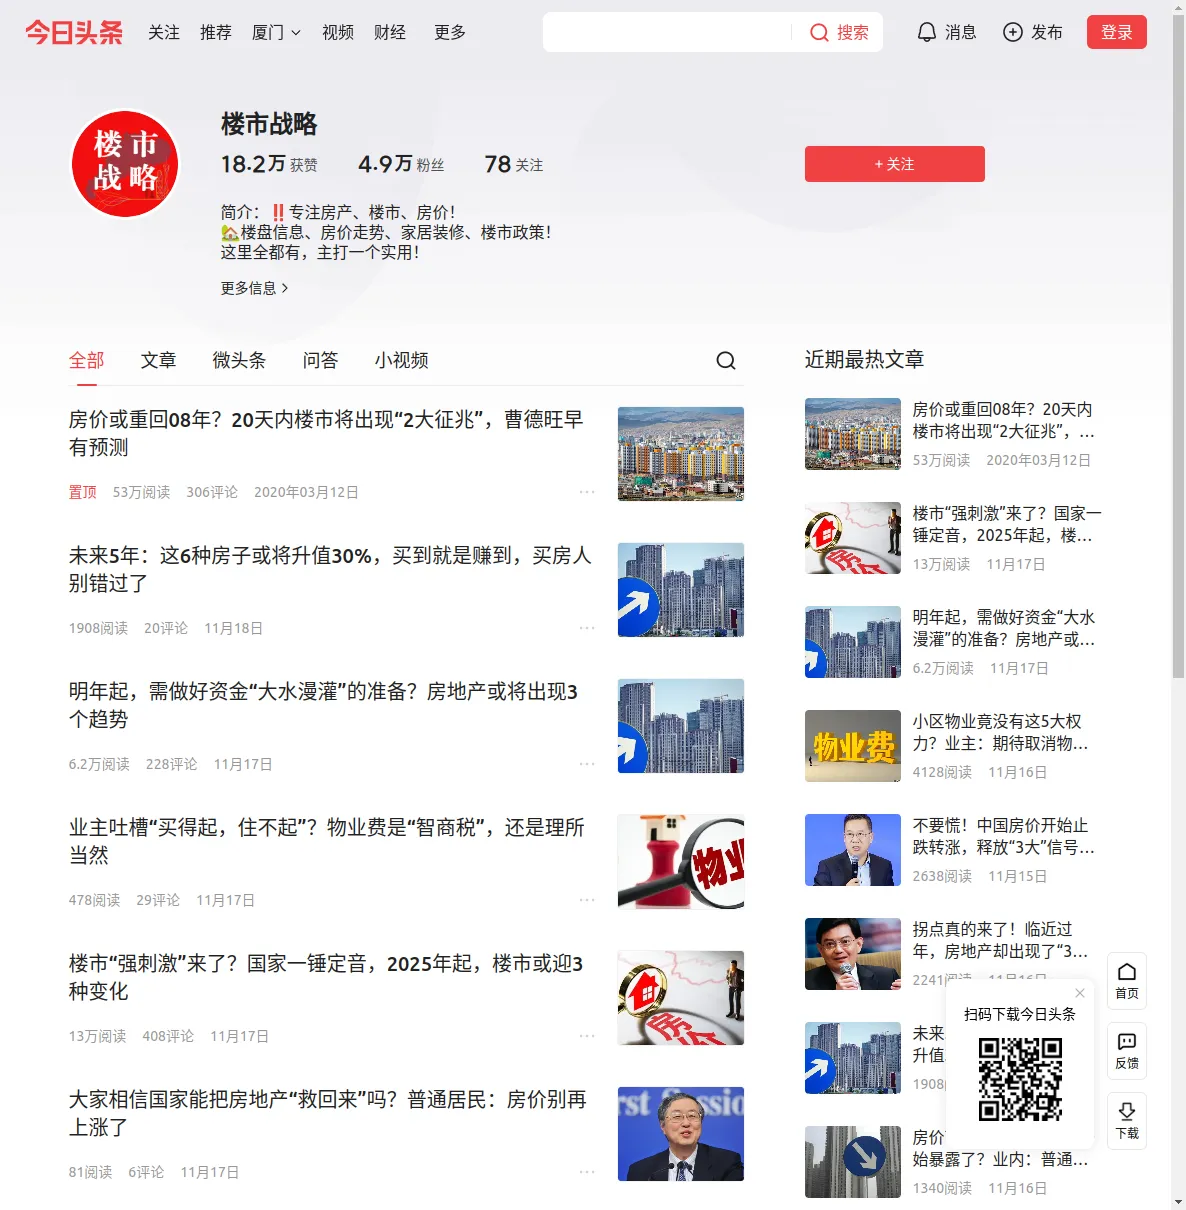Open 物业费 thumbnail in hot articles sidebar
This screenshot has height=1210, width=1186.
coord(853,746)
